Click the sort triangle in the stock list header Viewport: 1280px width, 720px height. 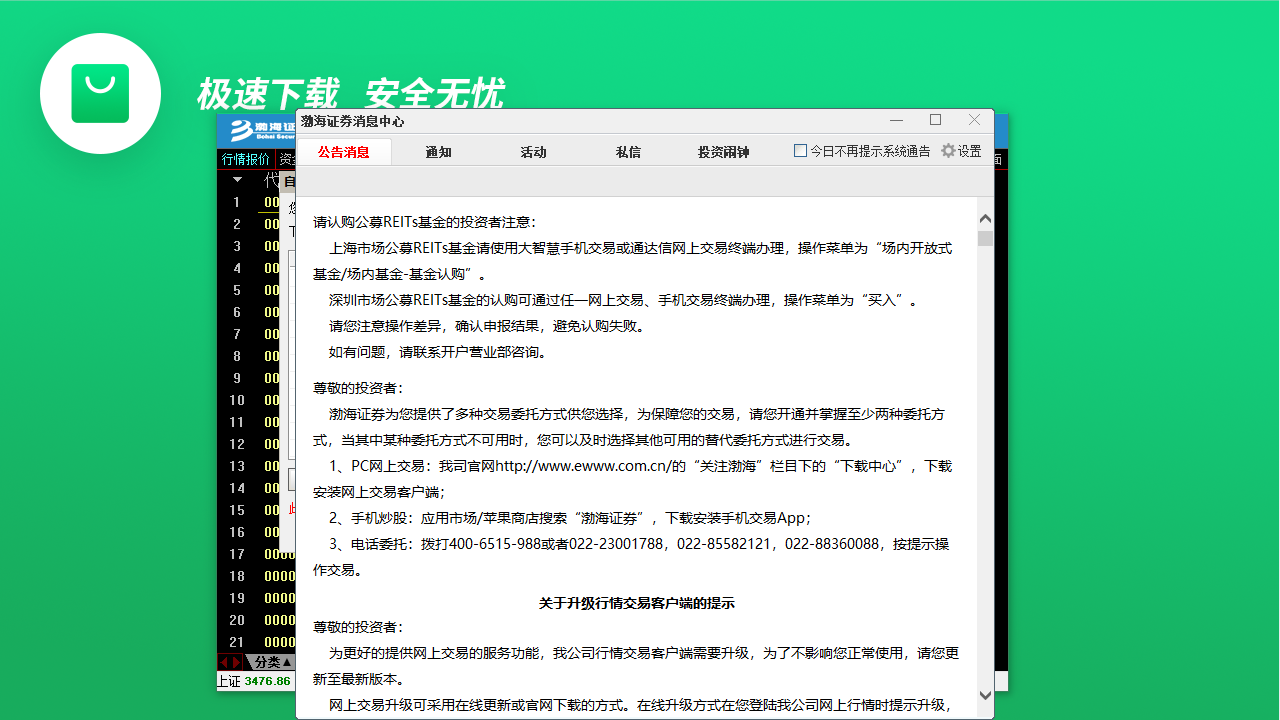[237, 179]
